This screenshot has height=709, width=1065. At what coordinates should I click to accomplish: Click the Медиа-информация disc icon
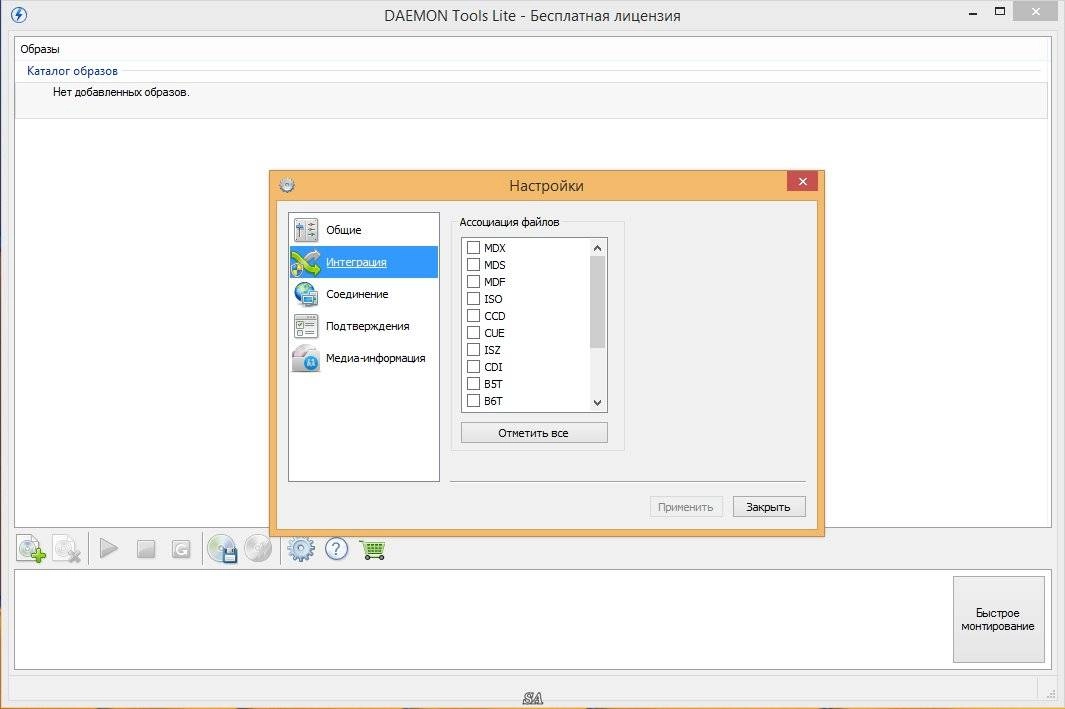pyautogui.click(x=306, y=359)
